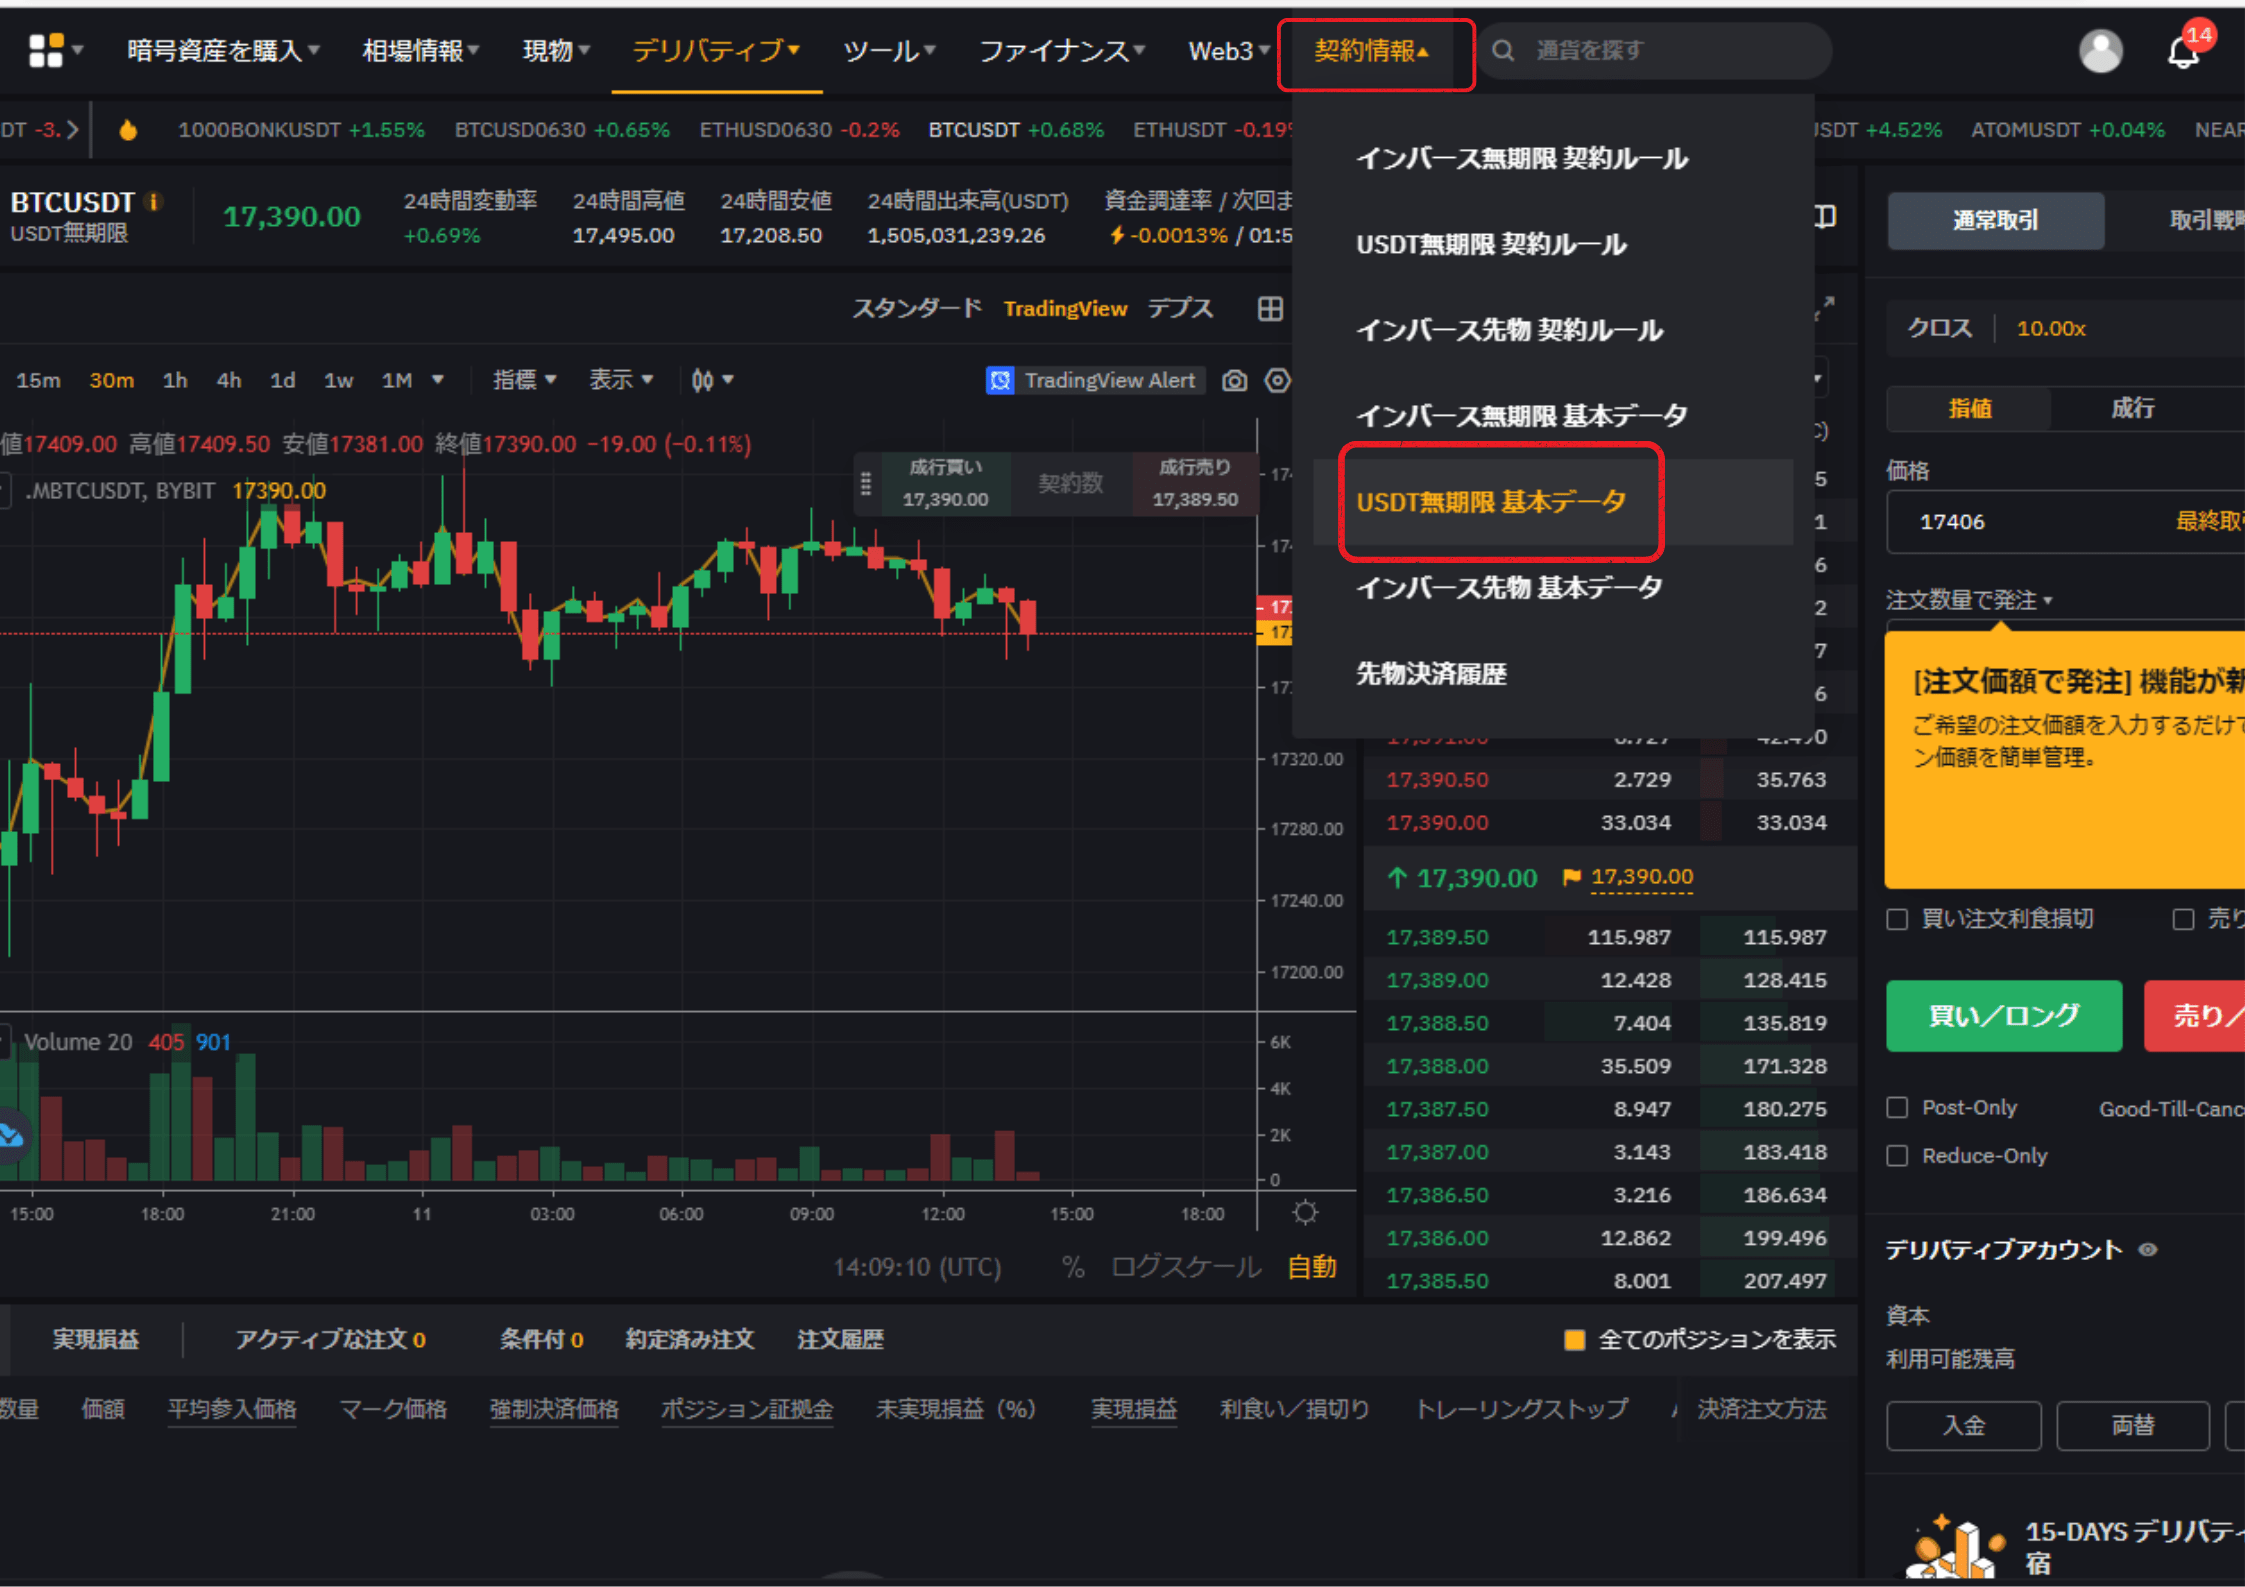Click order book ask price 17,390.50
Viewport: 2245px width, 1587px height.
[1437, 780]
